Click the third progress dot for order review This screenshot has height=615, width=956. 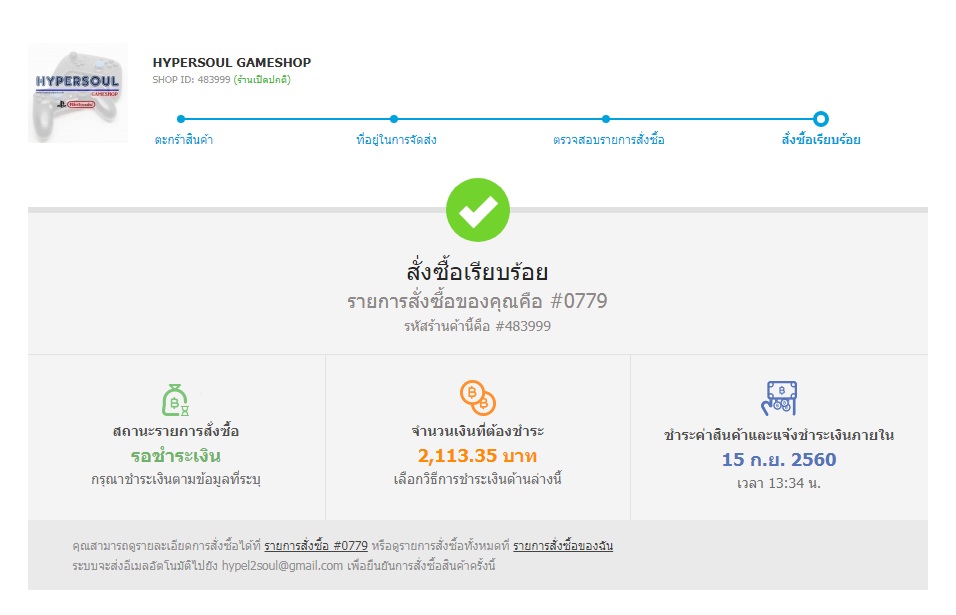point(606,119)
